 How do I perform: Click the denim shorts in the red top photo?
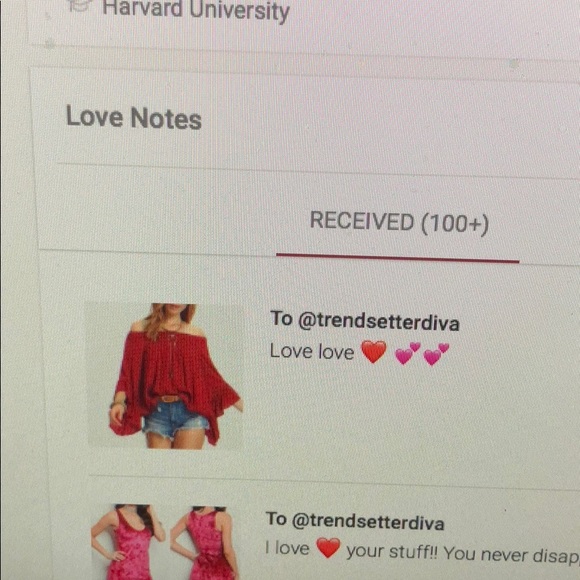(x=175, y=418)
